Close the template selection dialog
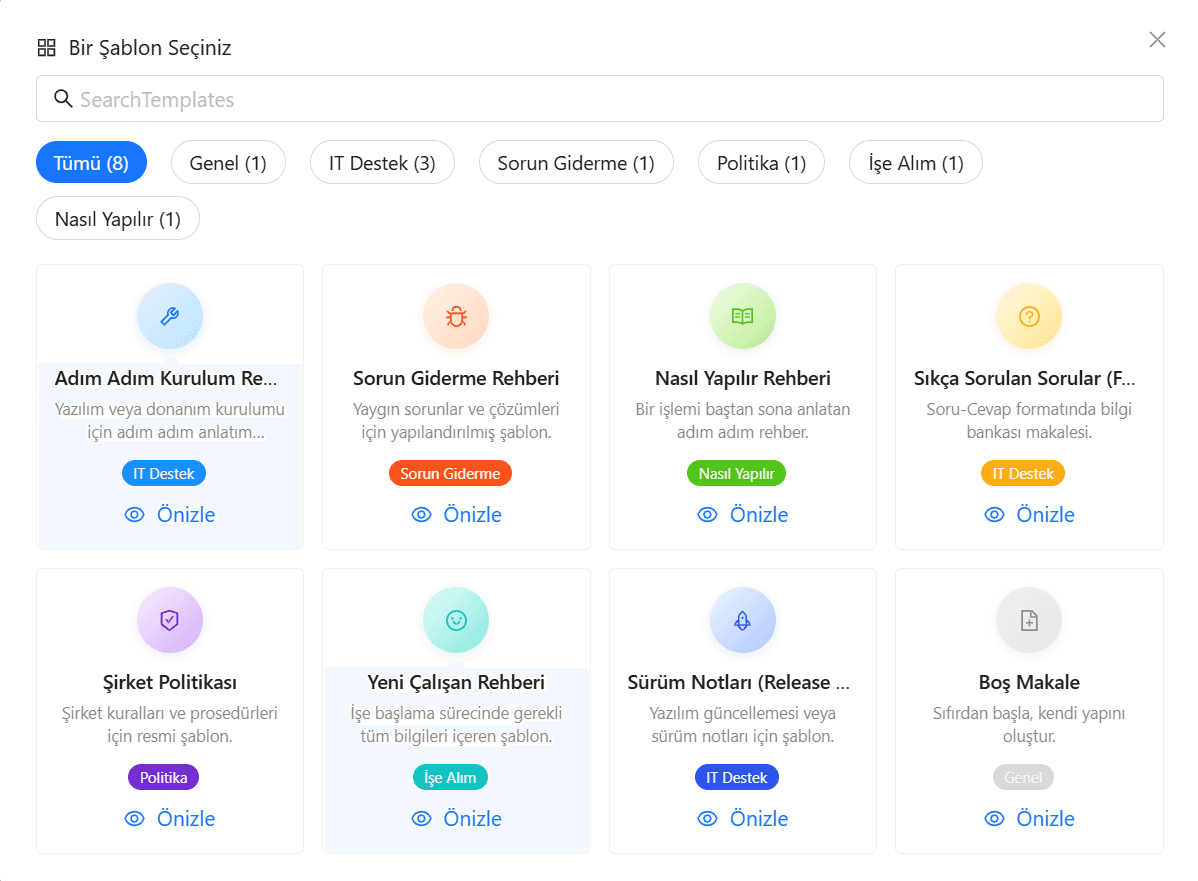The width and height of the screenshot is (1198, 881). [1157, 40]
